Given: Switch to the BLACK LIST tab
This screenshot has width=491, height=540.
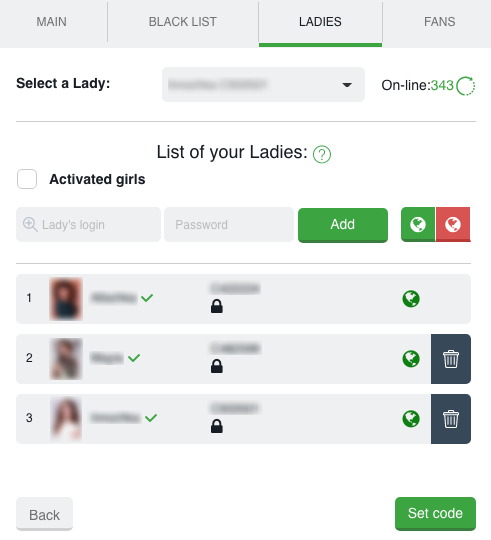Looking at the screenshot, I should [183, 22].
